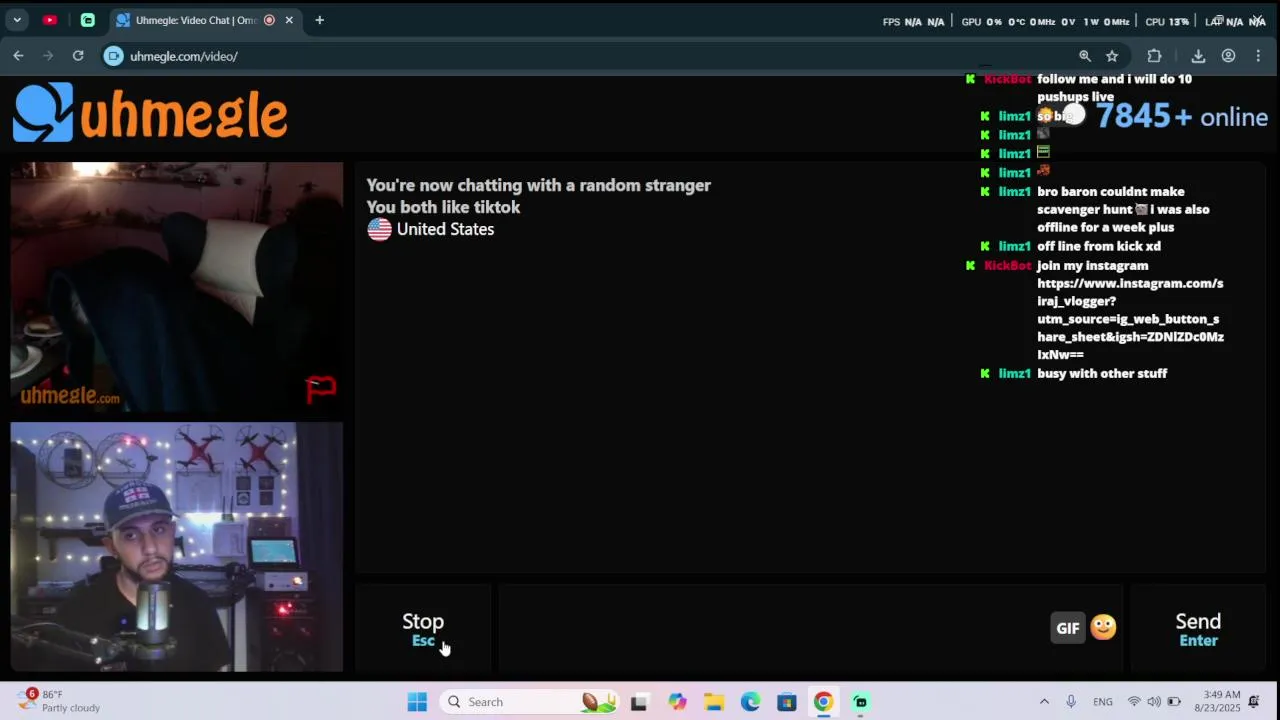
Task: Click the Chrome taskbar icon
Action: coord(823,702)
